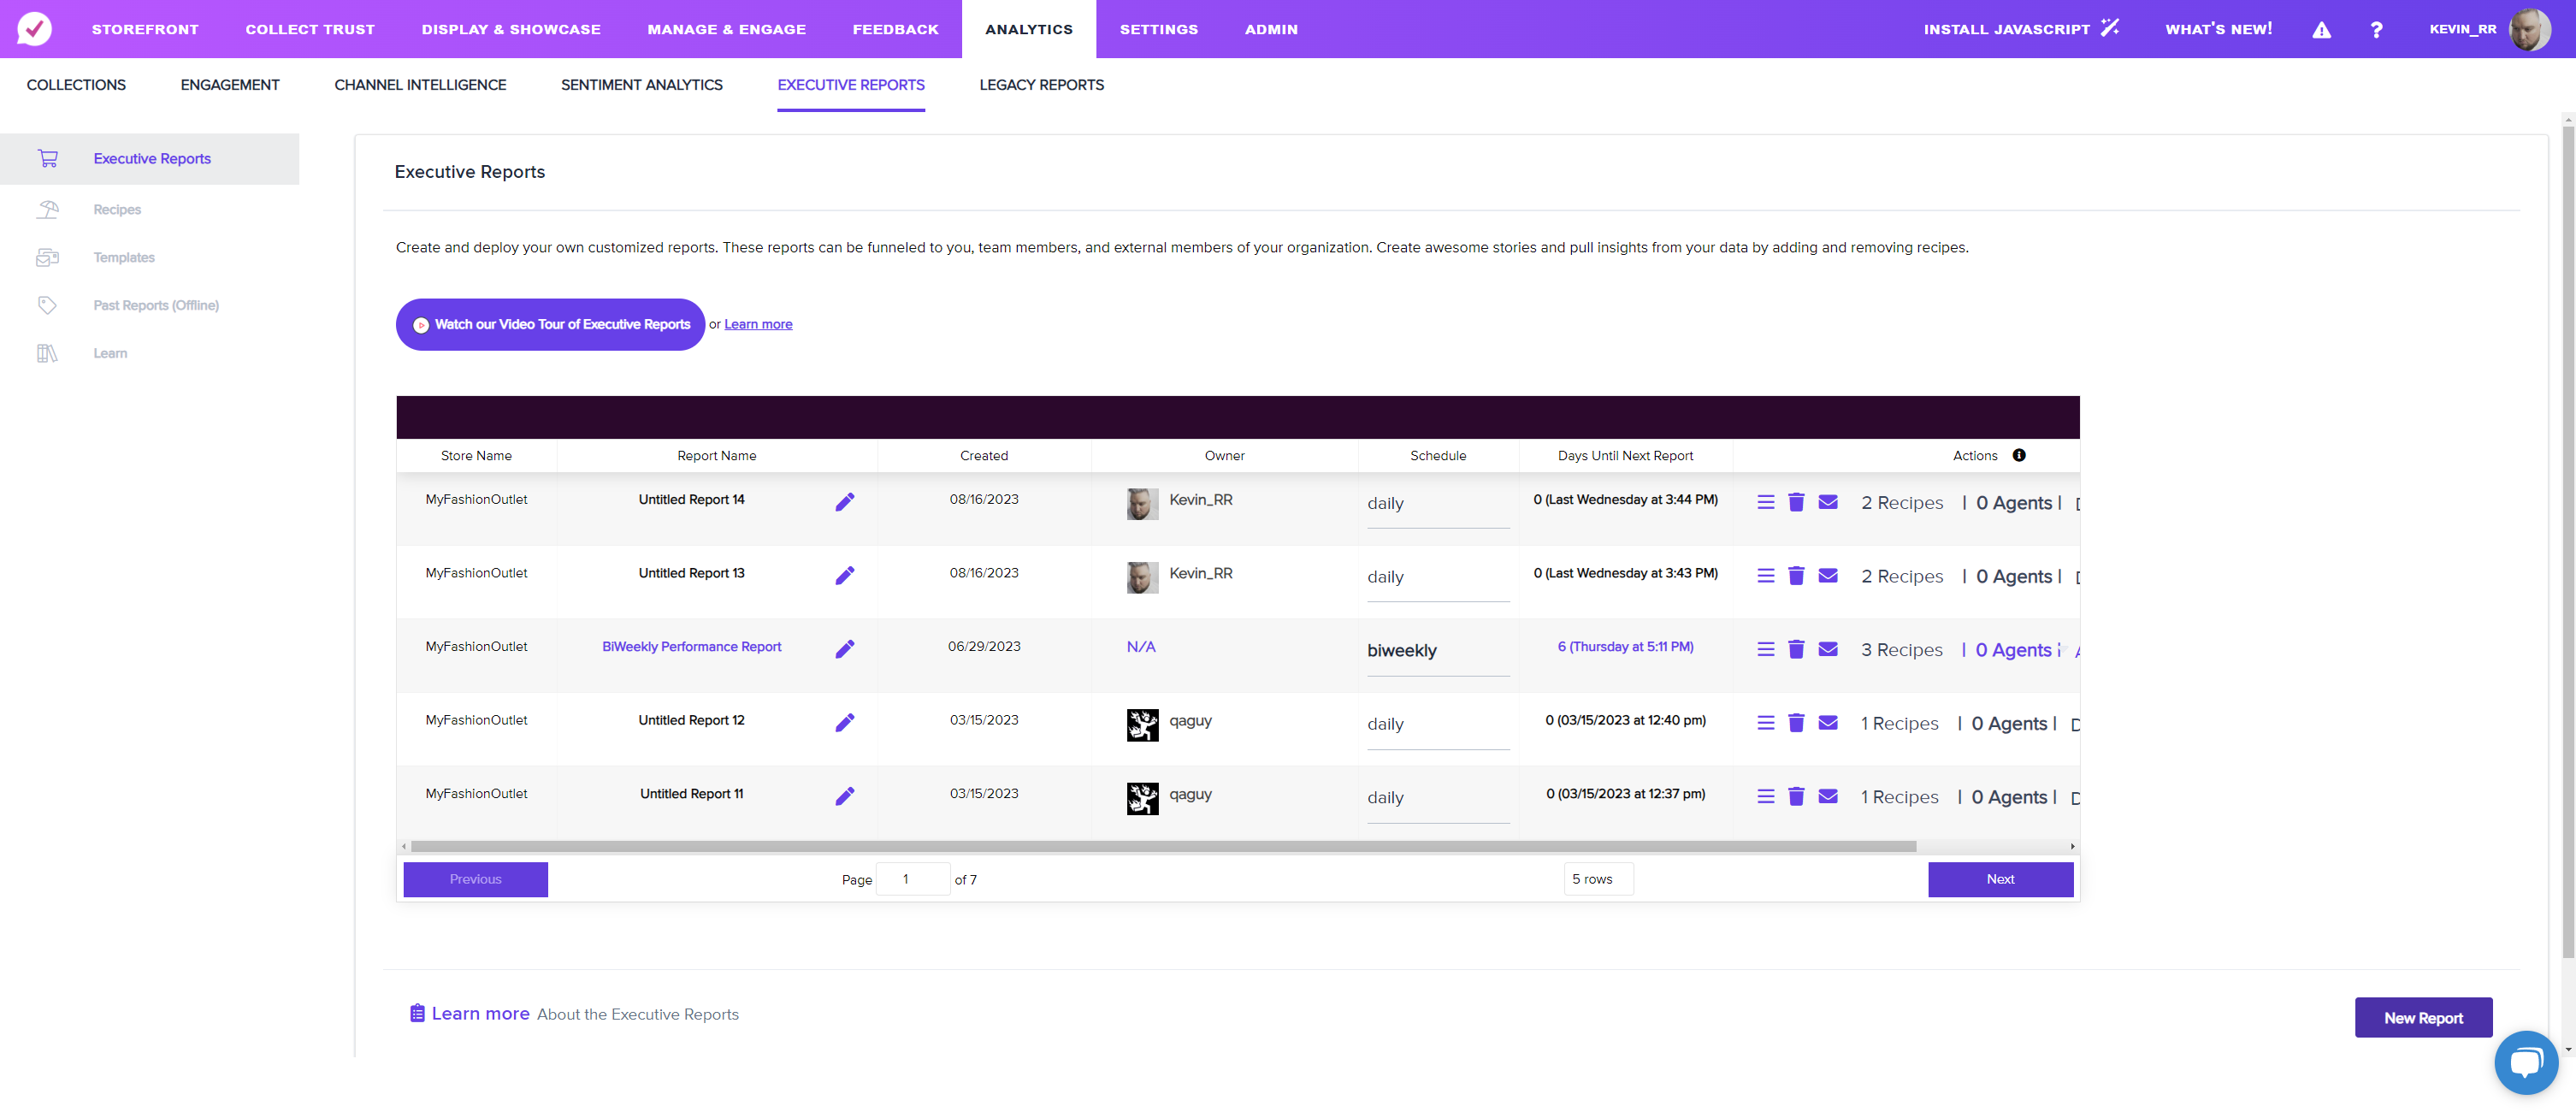This screenshot has height=1112, width=2576.
Task: Click edit pencil for Untitled Report 11
Action: [x=845, y=796]
